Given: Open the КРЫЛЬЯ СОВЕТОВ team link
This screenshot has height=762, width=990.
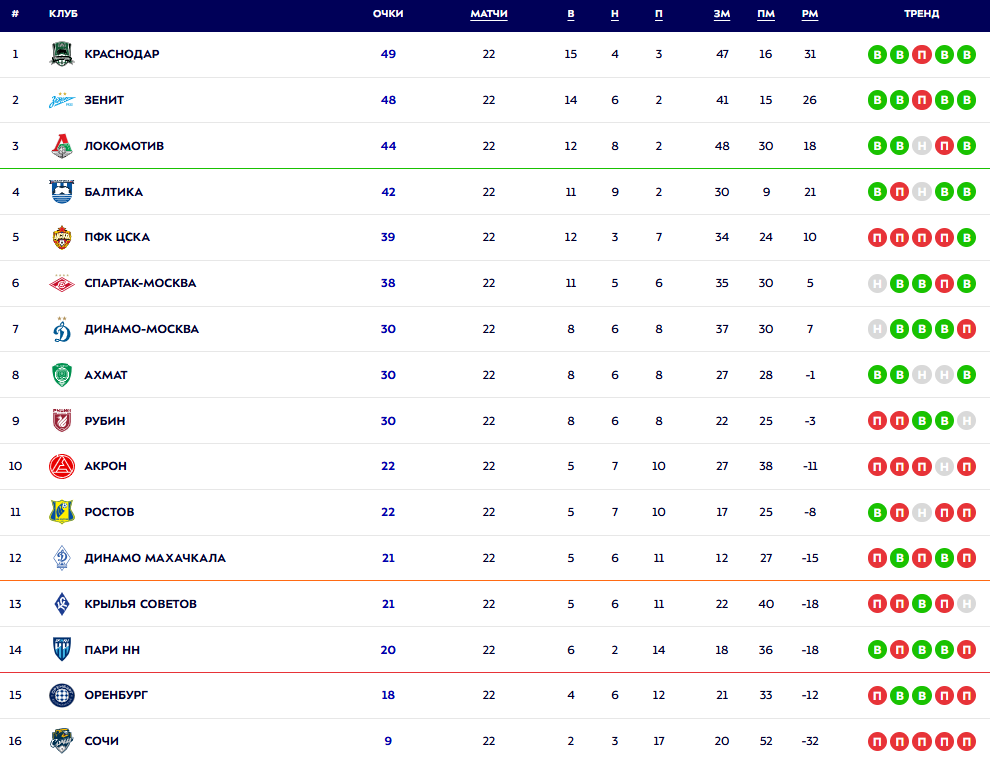Looking at the screenshot, I should 140,604.
